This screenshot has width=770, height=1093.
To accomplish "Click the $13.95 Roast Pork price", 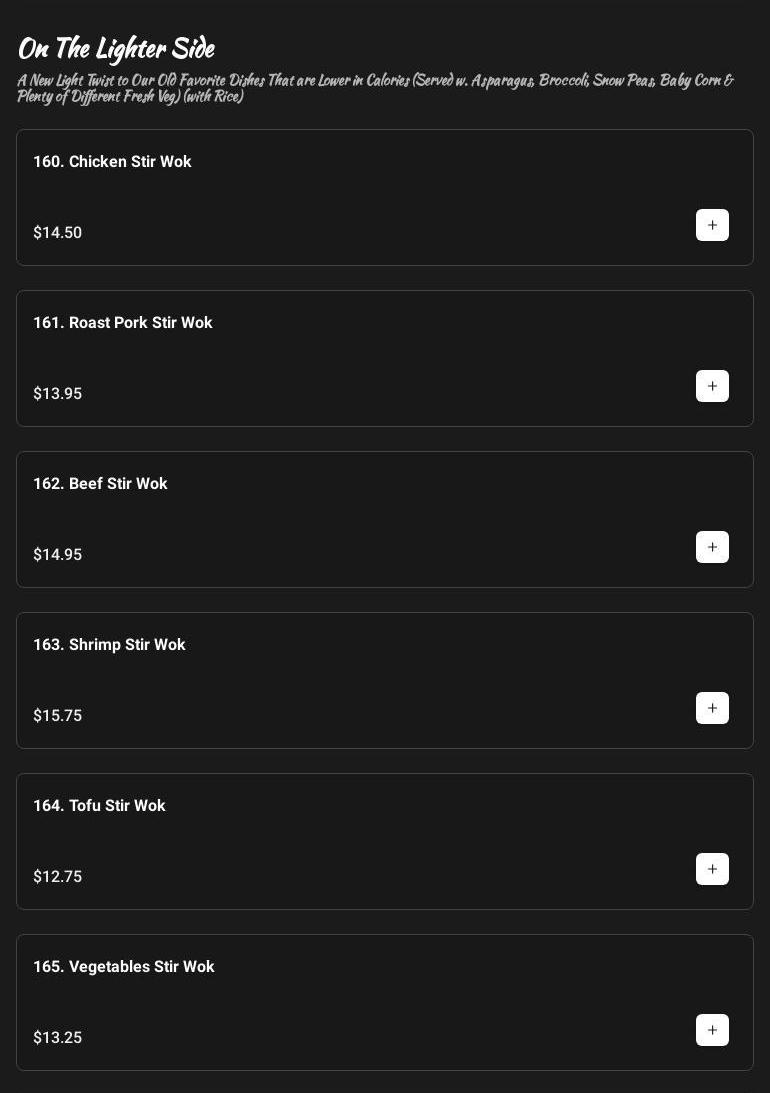I will click(58, 394).
